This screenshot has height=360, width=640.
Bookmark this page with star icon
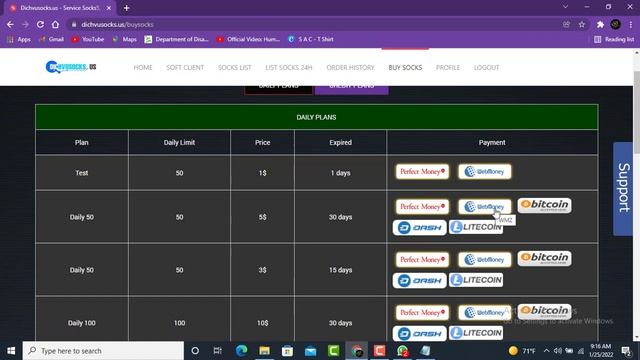(x=582, y=24)
